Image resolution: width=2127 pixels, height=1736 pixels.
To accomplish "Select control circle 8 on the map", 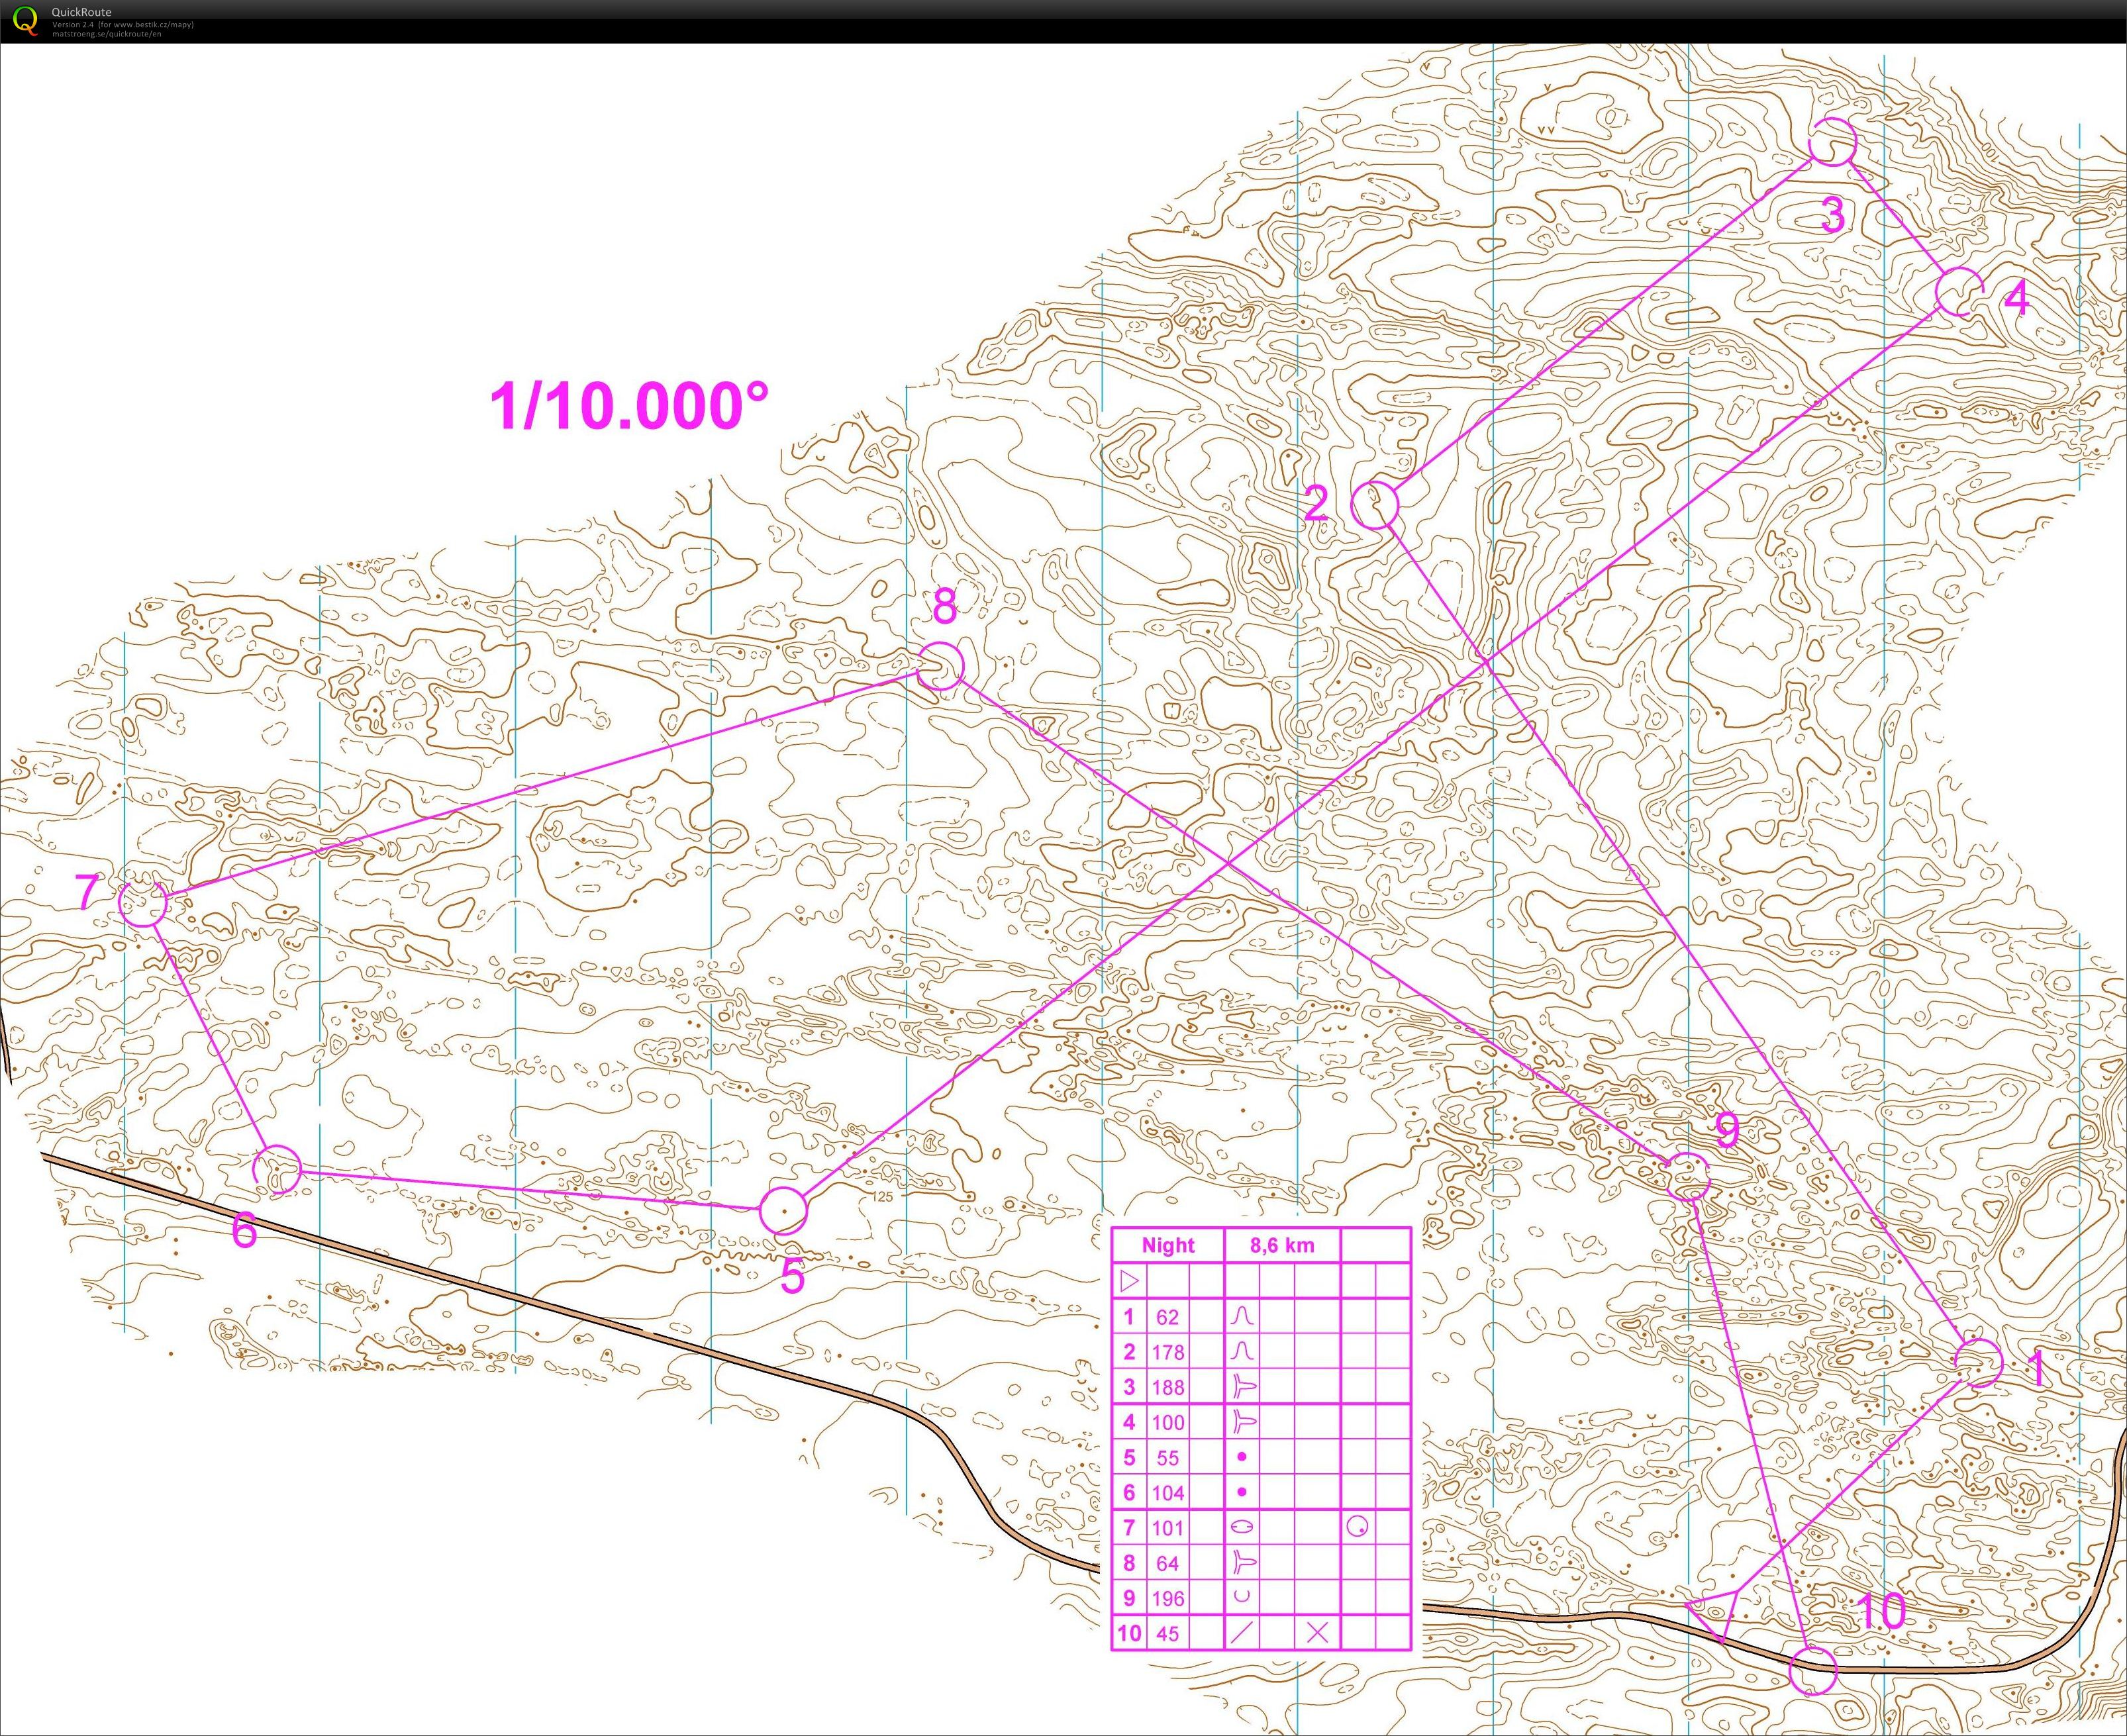I will click(x=940, y=666).
